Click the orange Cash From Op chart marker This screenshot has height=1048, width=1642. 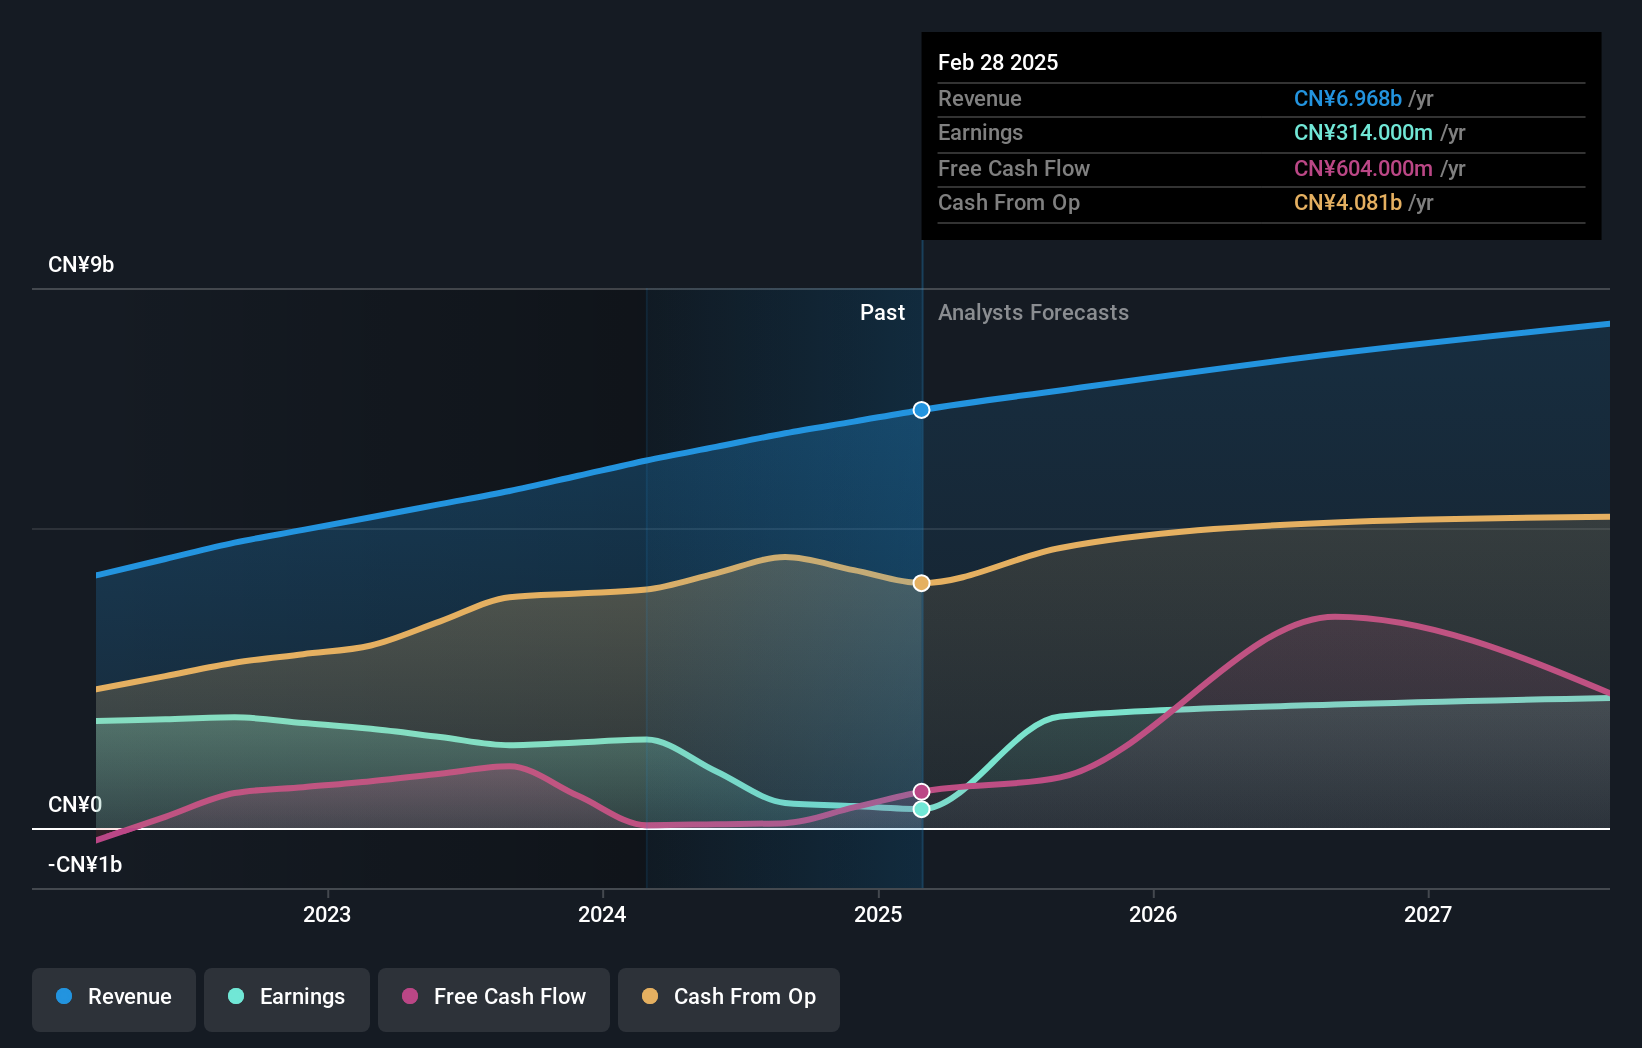click(921, 583)
